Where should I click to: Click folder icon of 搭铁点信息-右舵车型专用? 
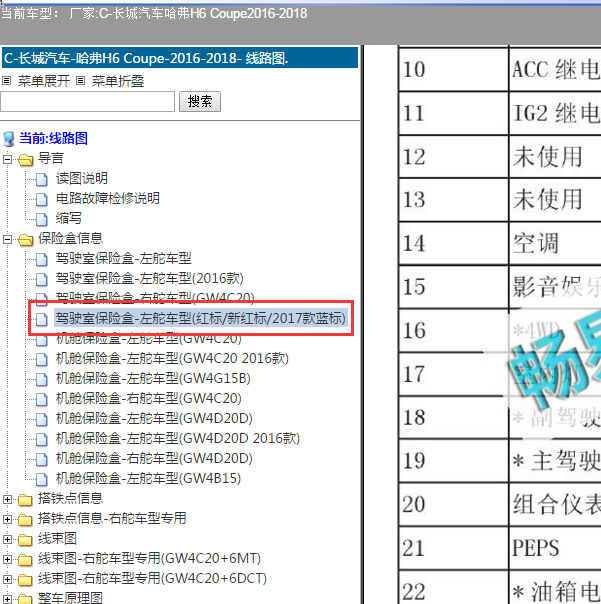click(x=25, y=520)
